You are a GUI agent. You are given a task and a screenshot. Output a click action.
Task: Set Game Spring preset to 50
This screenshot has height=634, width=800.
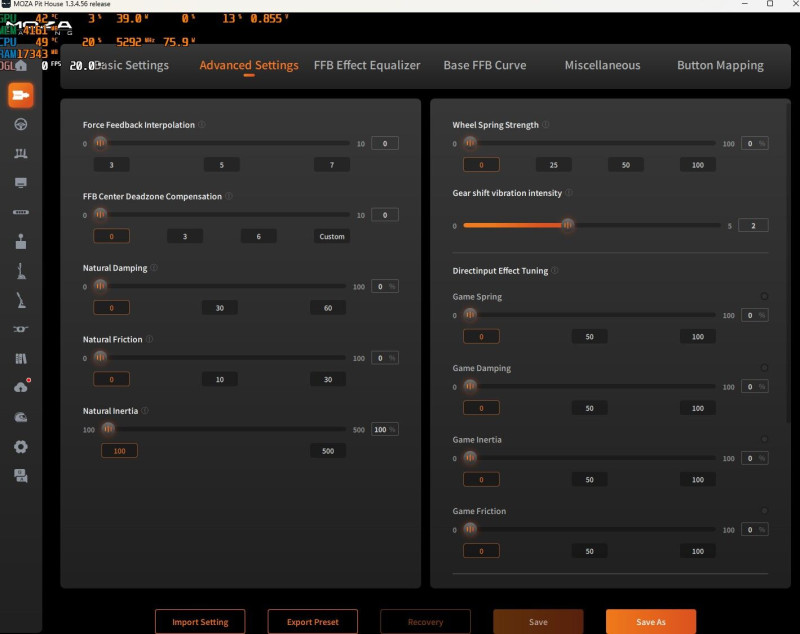[589, 337]
